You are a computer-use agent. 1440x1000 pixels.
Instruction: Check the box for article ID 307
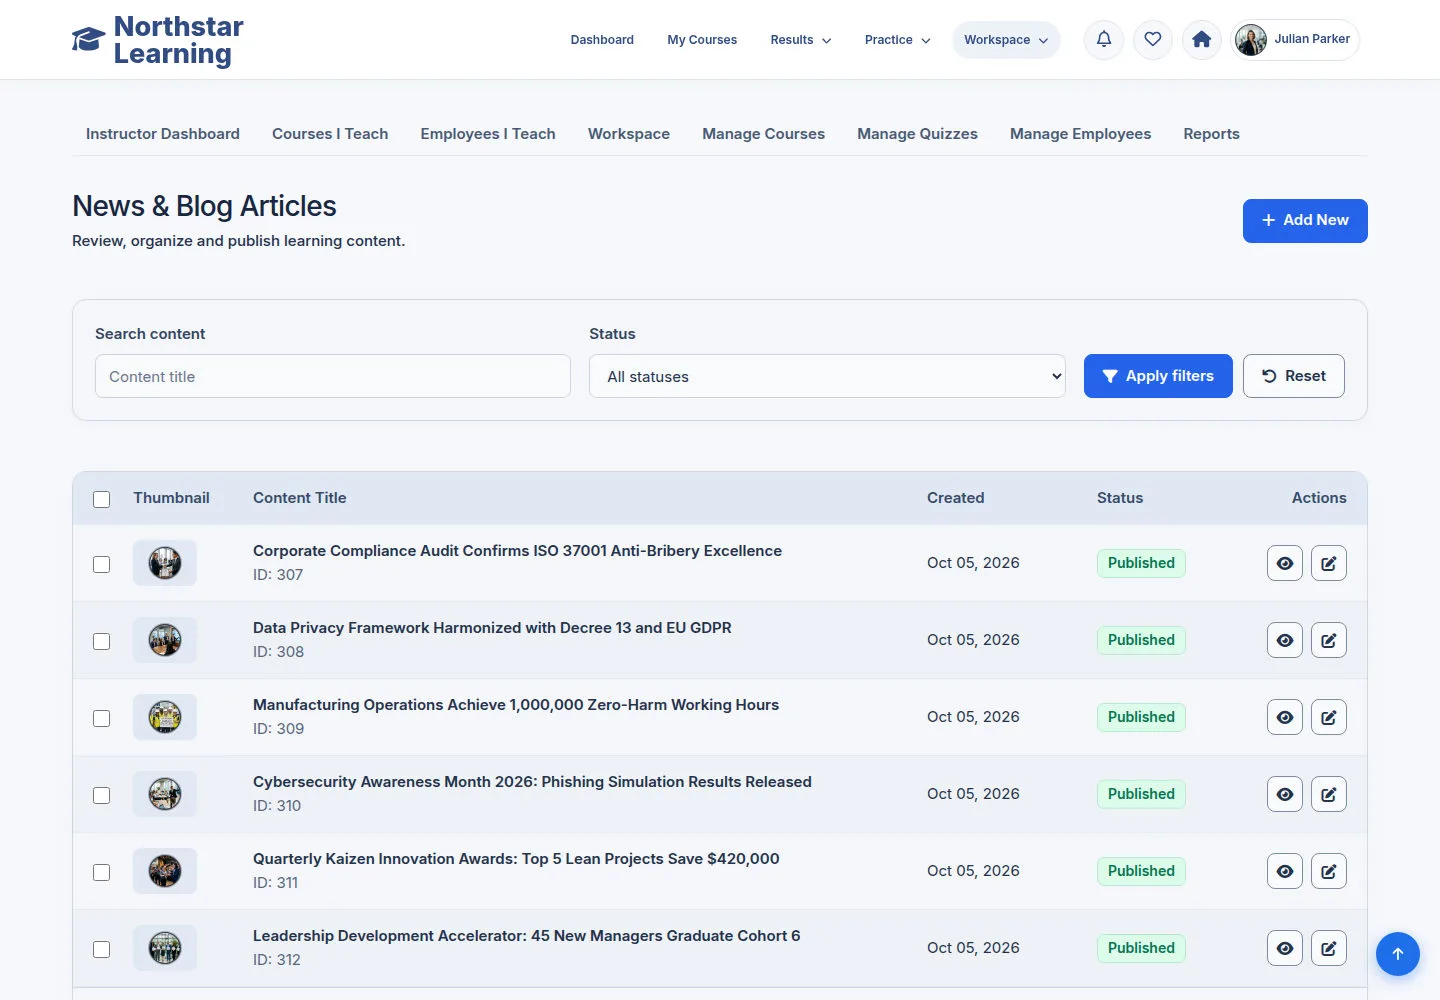(x=101, y=564)
